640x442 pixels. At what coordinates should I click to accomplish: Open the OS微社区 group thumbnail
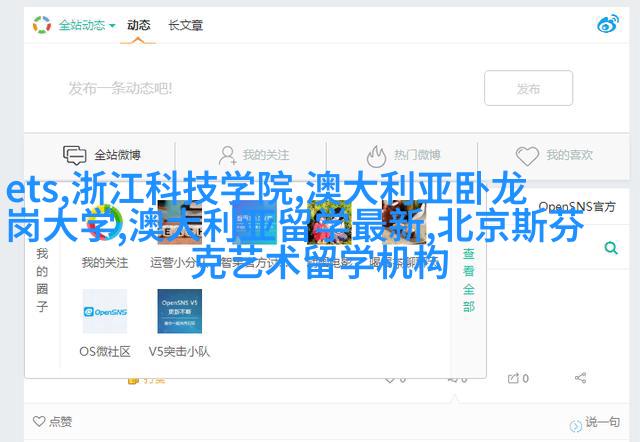[105, 311]
